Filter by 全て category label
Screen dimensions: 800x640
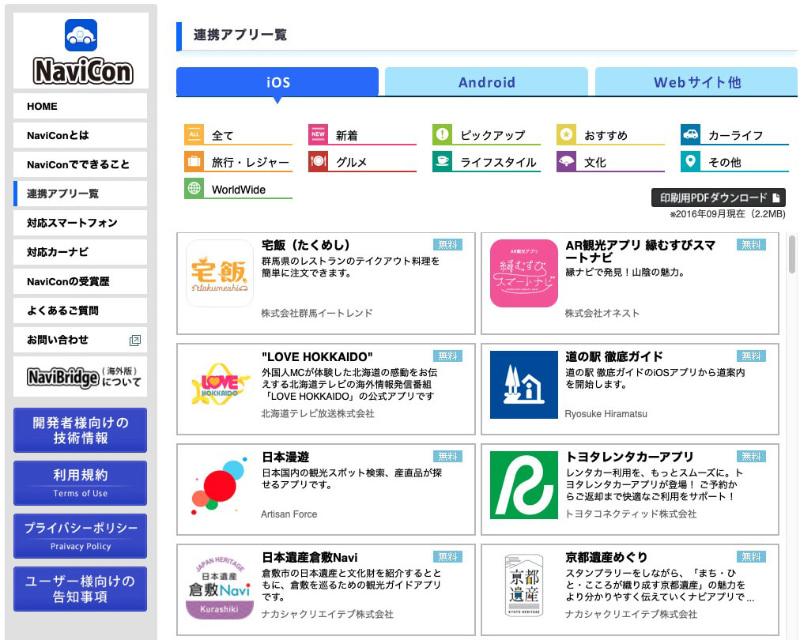pos(222,136)
